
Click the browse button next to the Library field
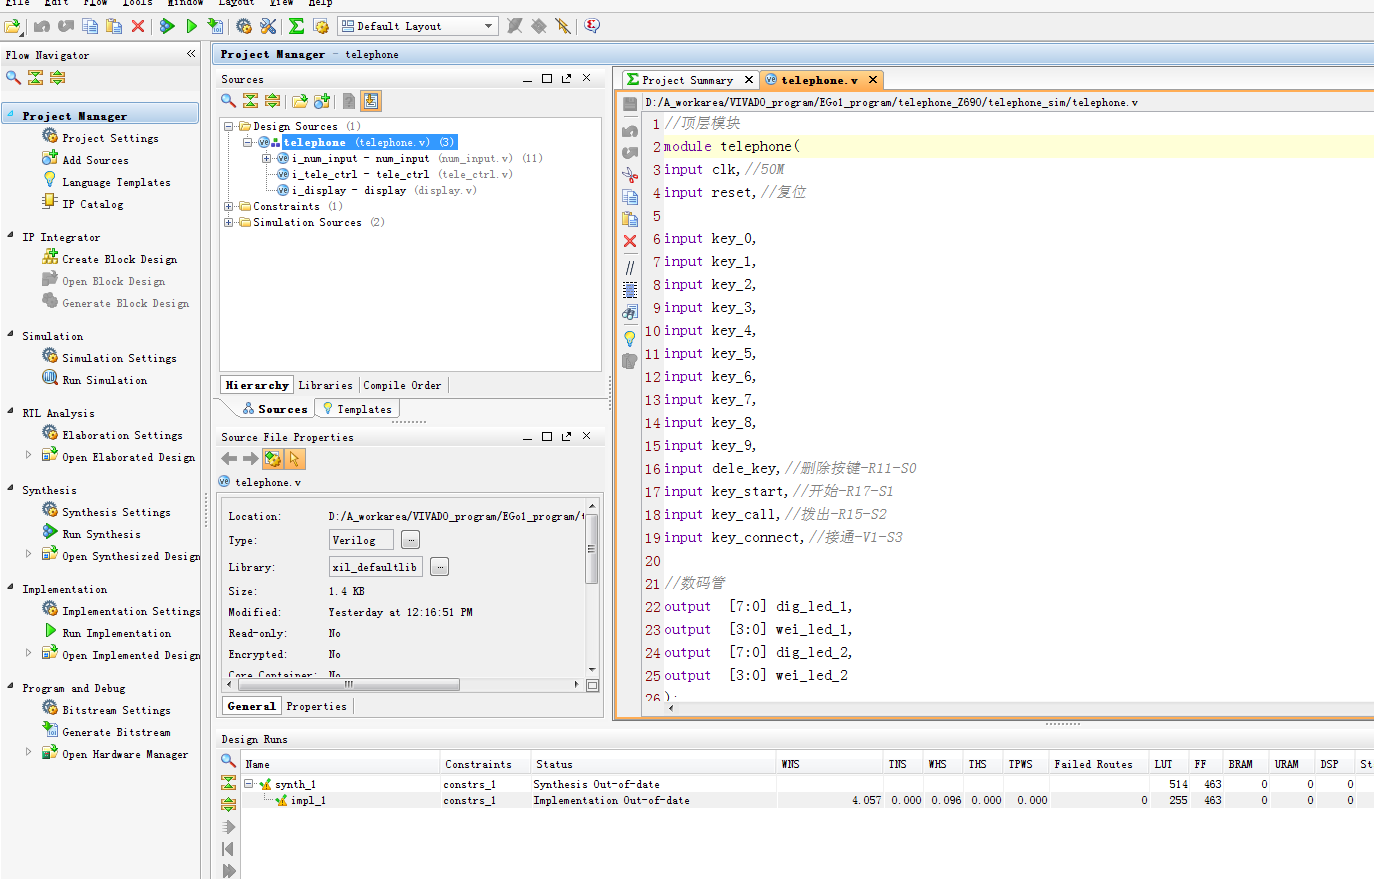[438, 566]
